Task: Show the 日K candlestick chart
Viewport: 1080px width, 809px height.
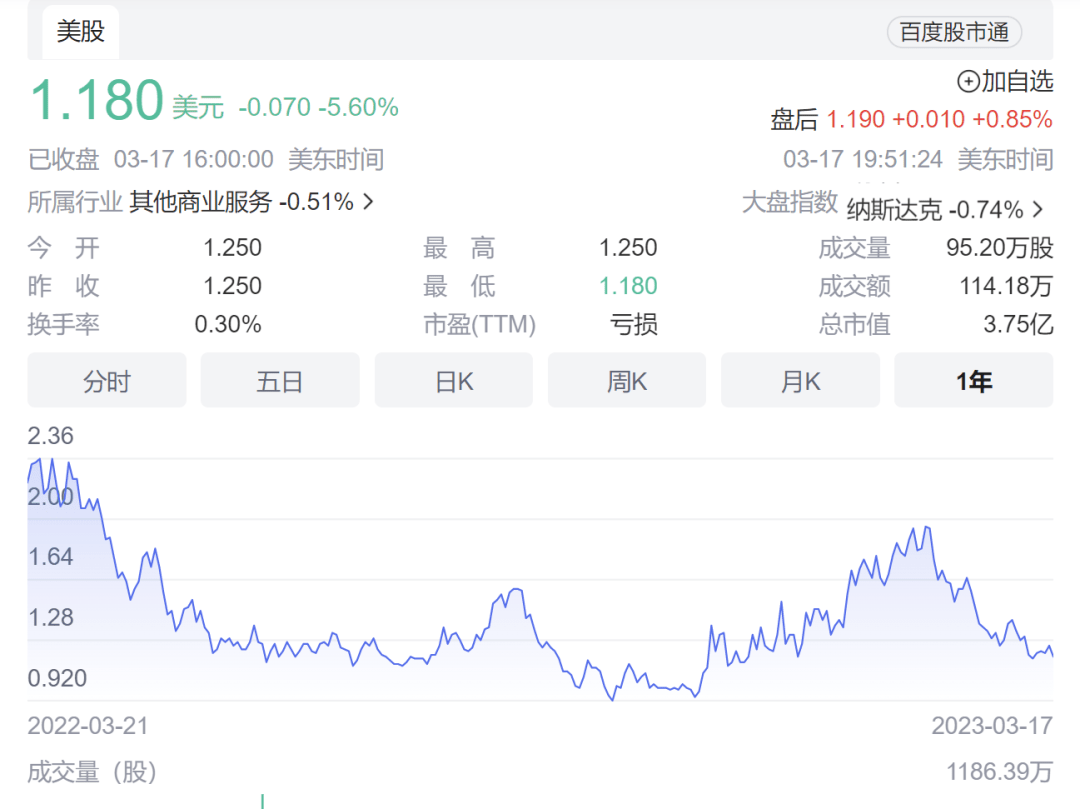Action: [x=454, y=381]
